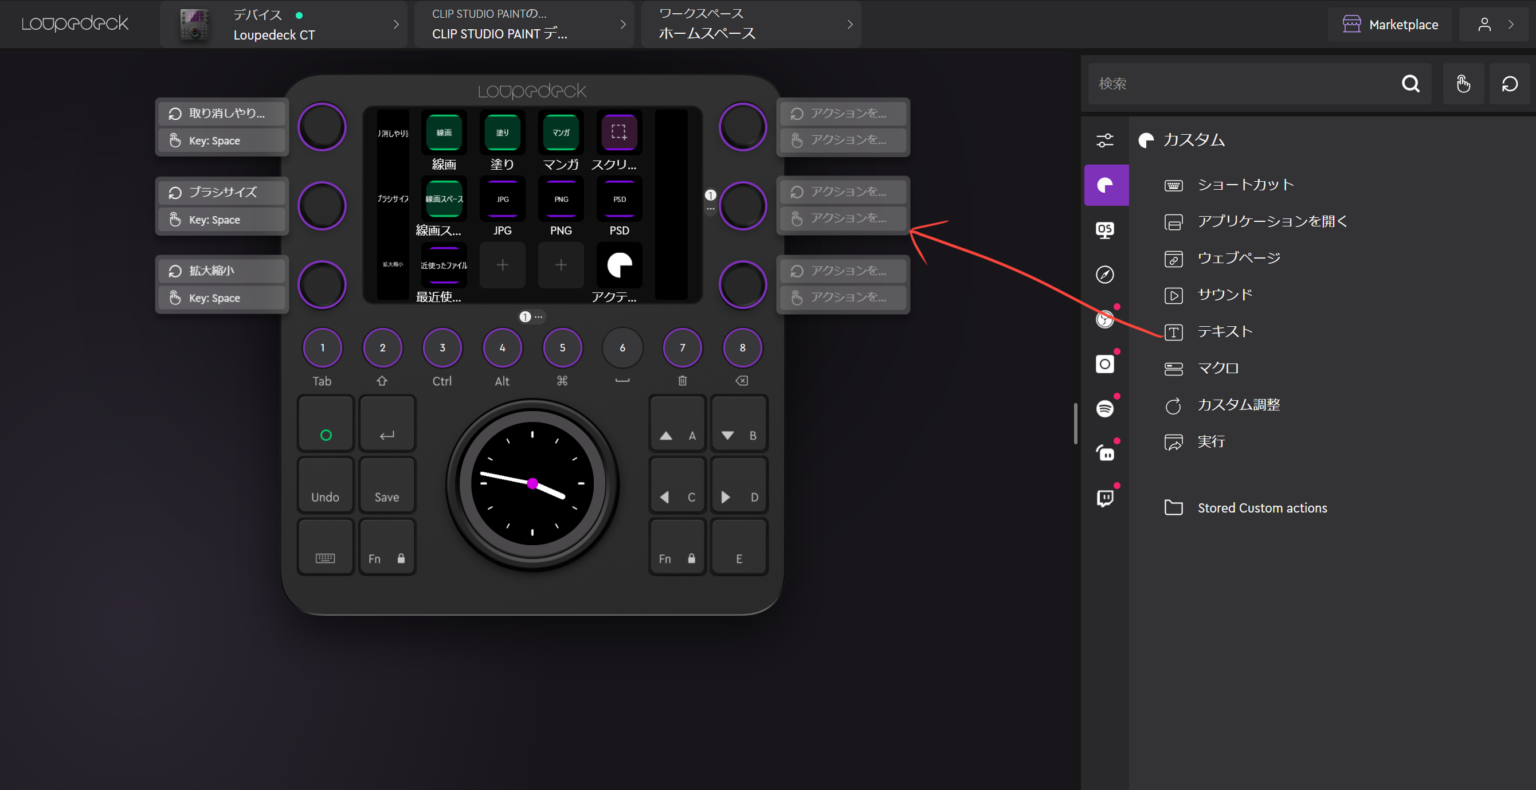Tap the PNG export action

tap(561, 199)
